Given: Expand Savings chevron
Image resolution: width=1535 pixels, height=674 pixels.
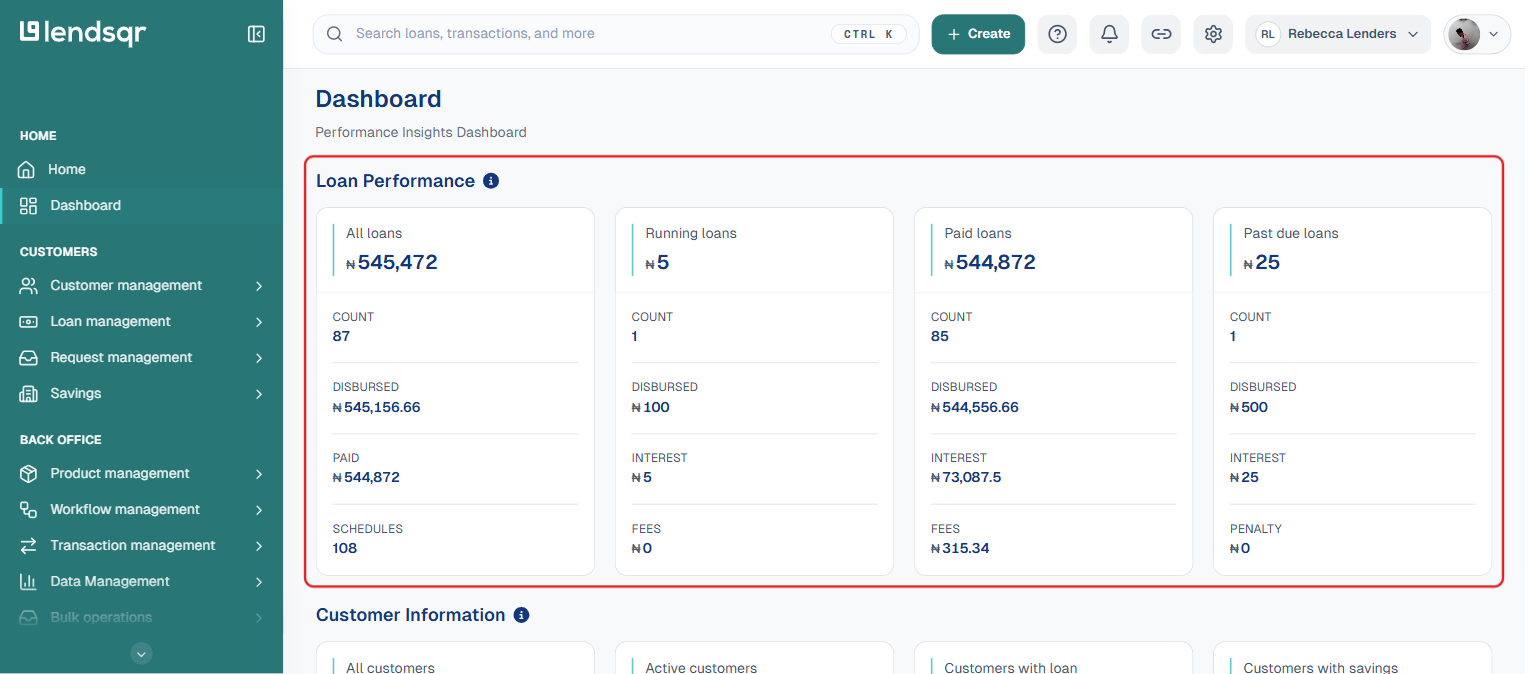Looking at the screenshot, I should click(259, 394).
